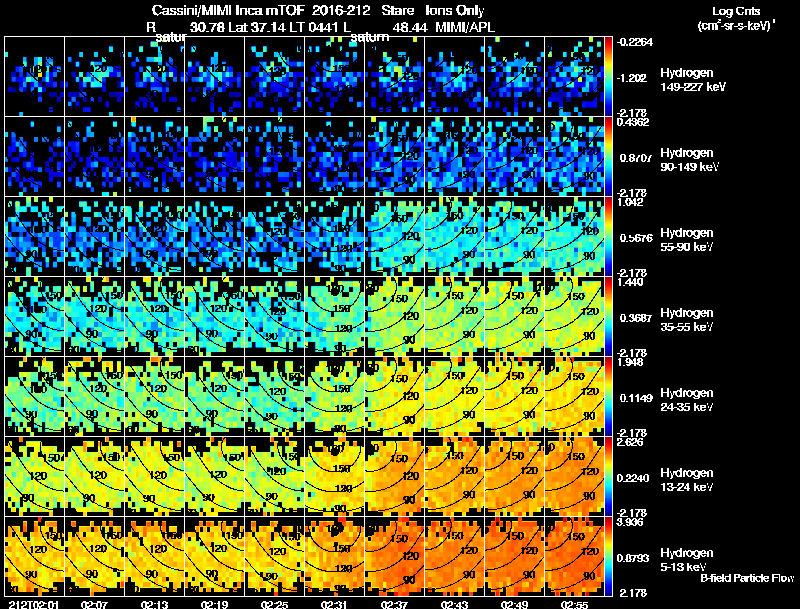The width and height of the screenshot is (800, 609).
Task: Open the 5-13 keV image panel at 02:37
Action: click(x=394, y=556)
